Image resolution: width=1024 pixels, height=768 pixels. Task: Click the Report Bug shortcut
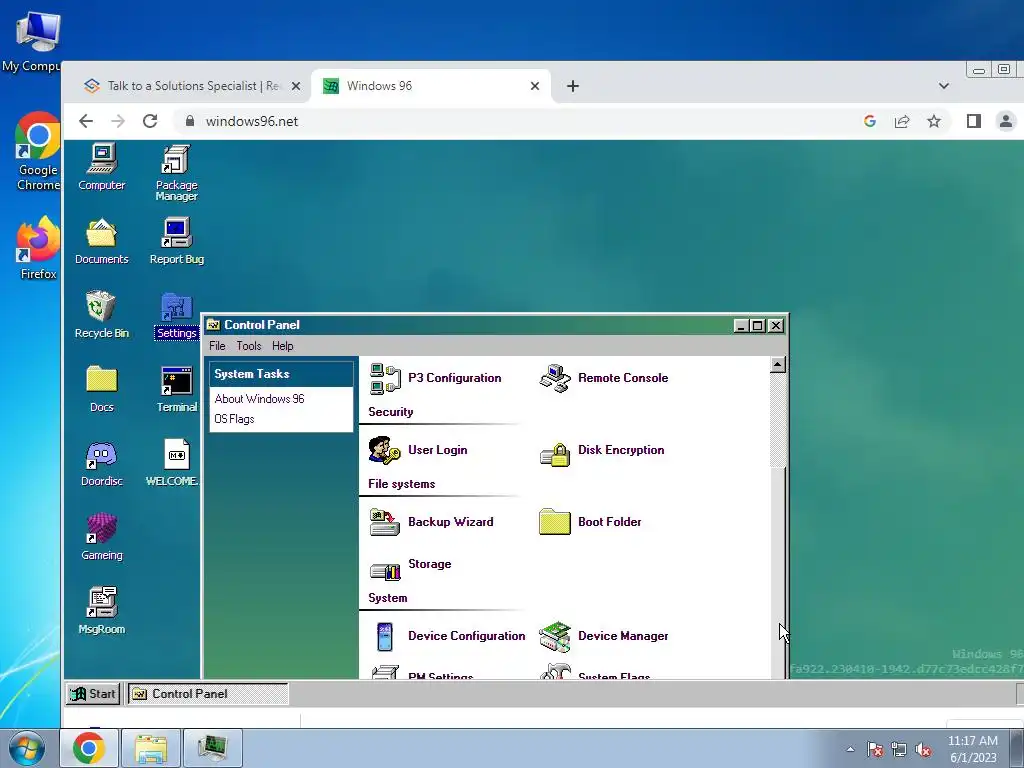[176, 241]
